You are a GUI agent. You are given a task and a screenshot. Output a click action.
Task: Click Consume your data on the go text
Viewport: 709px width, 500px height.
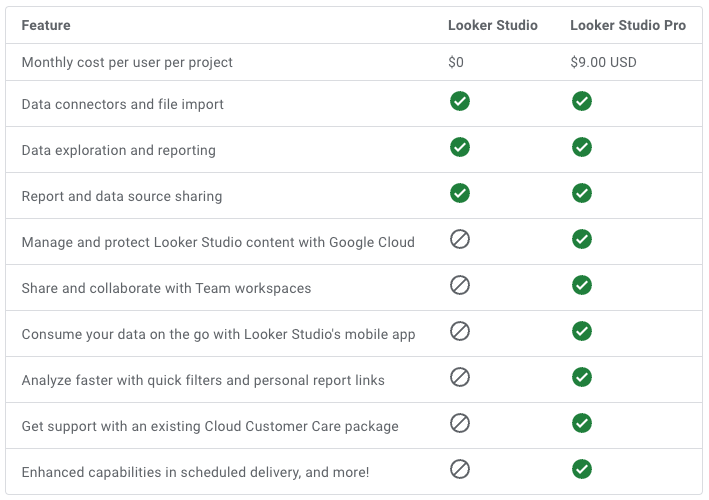tap(218, 334)
